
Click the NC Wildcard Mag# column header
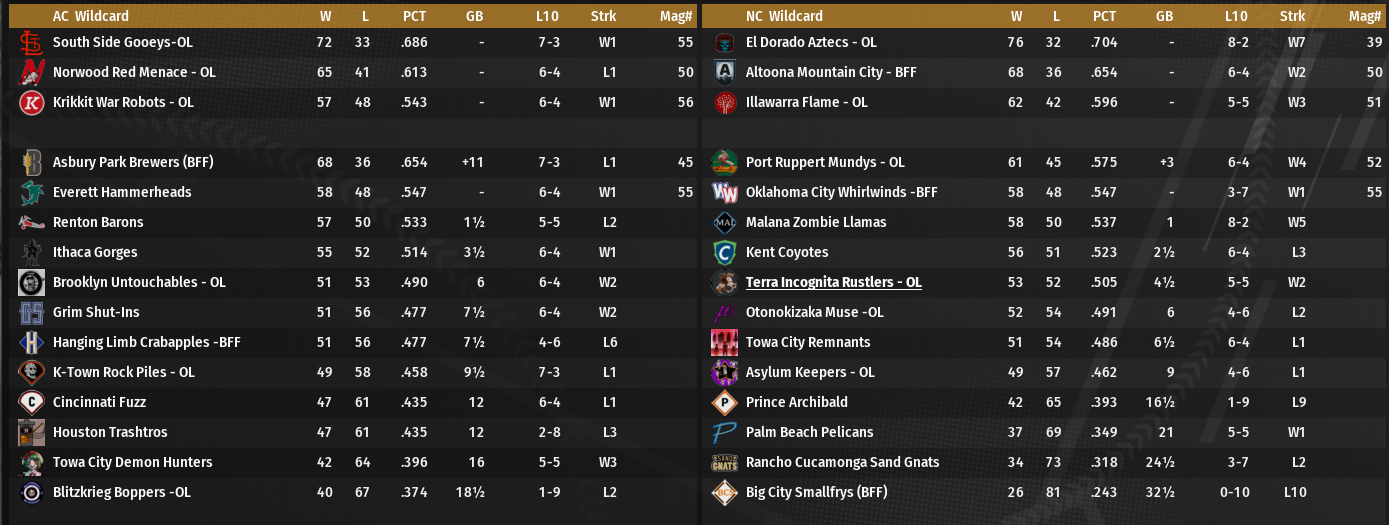click(1364, 16)
